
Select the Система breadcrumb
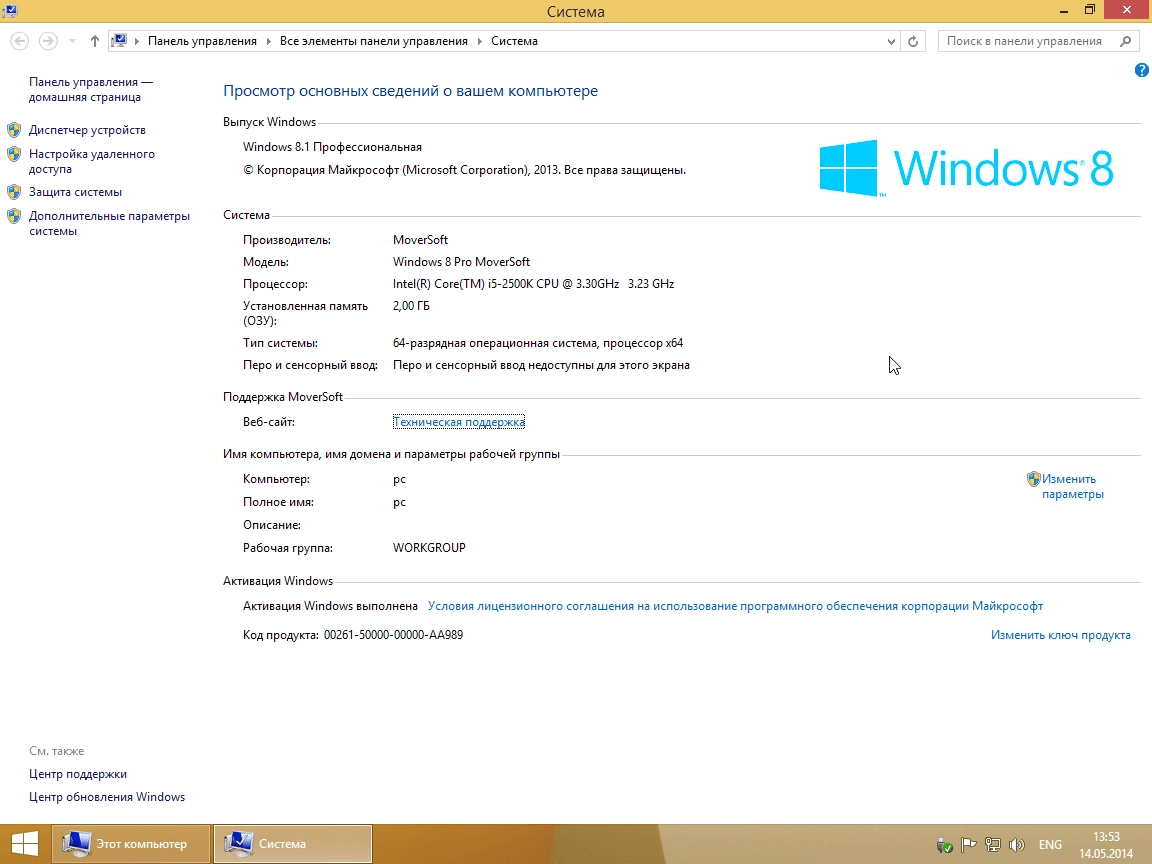(x=514, y=41)
